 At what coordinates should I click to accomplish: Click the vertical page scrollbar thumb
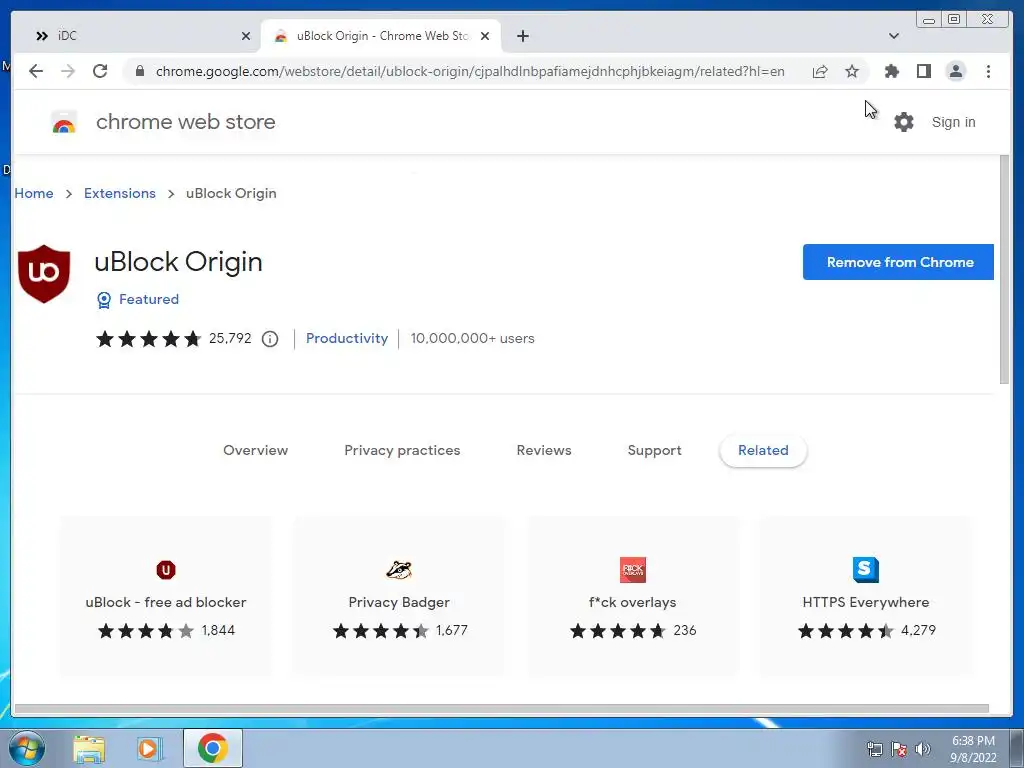tap(1004, 269)
